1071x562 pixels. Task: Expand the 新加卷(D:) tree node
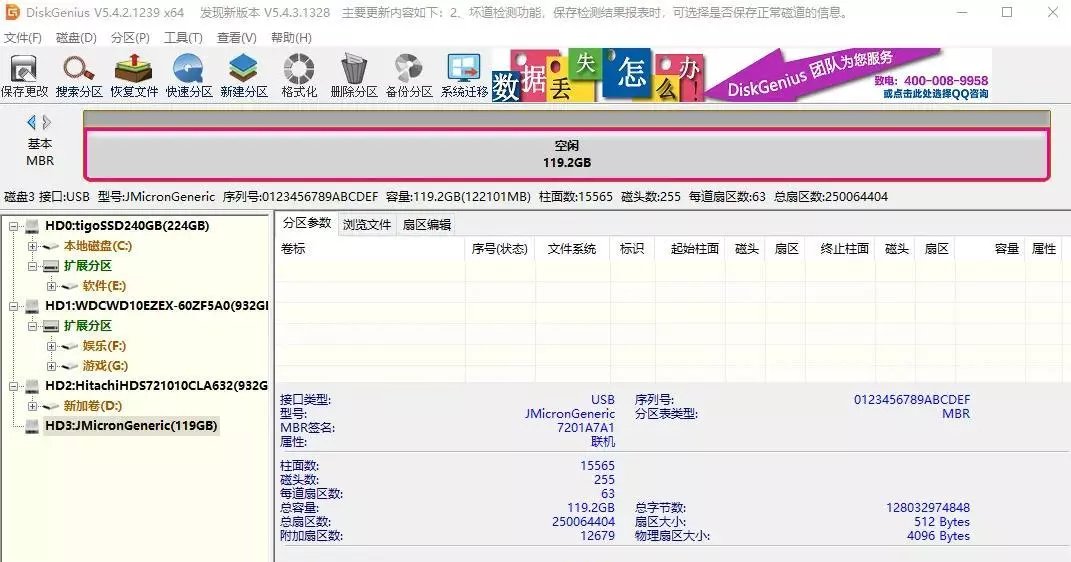click(x=32, y=406)
